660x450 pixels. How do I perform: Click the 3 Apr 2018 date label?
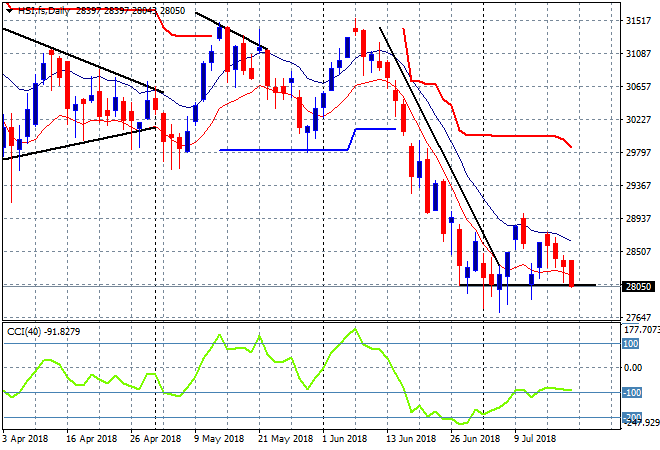[25, 439]
